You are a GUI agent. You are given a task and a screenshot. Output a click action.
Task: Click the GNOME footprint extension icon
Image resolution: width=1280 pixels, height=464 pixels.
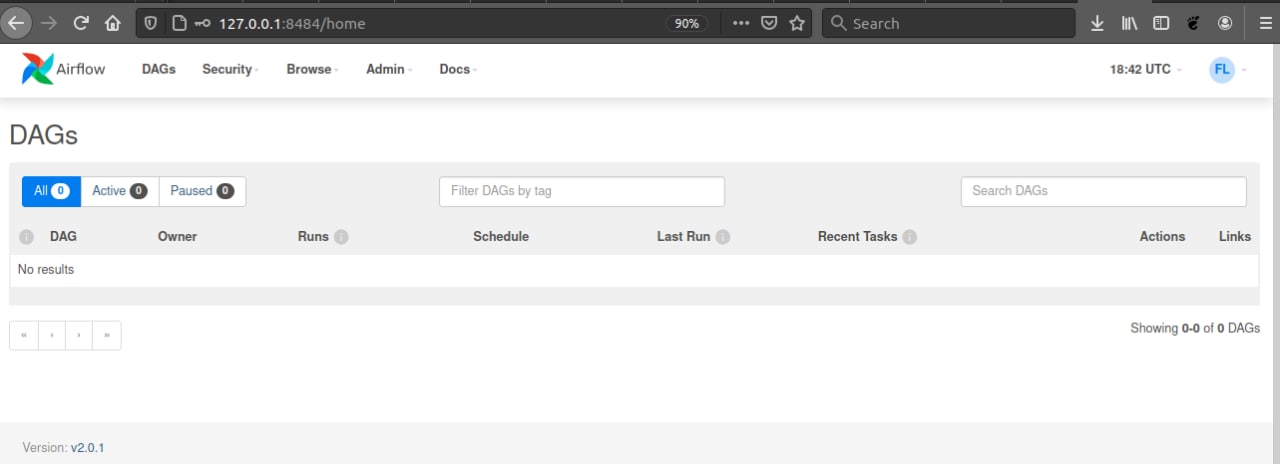(x=1193, y=23)
